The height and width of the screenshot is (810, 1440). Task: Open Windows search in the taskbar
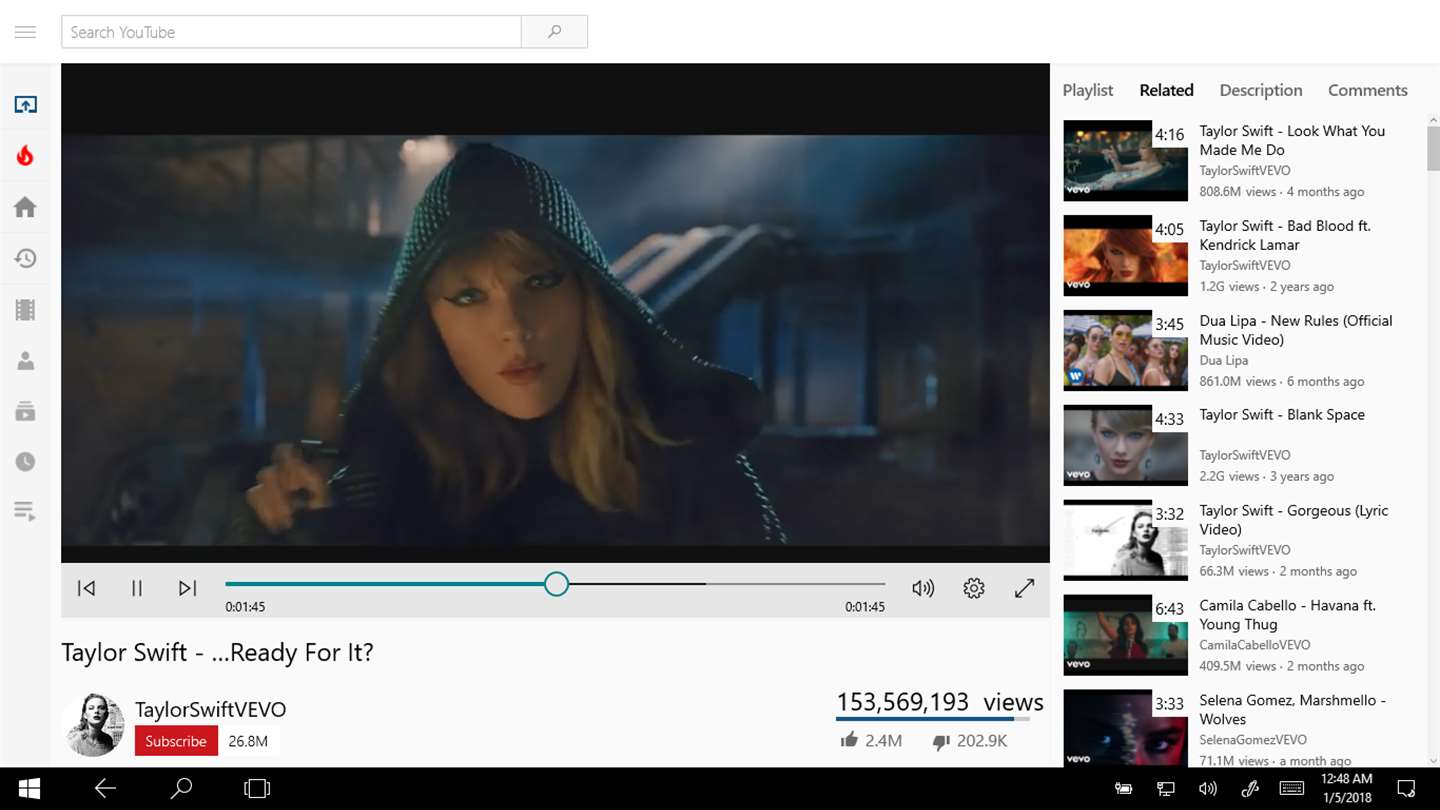(181, 789)
